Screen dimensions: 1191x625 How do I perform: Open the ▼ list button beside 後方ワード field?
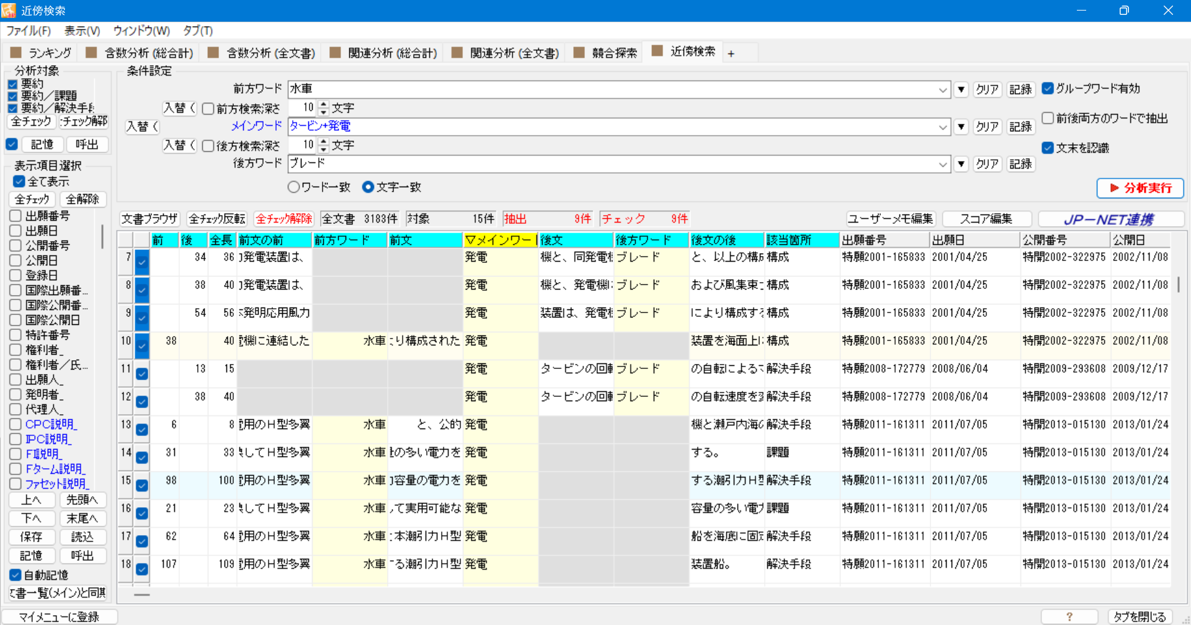[x=961, y=164]
